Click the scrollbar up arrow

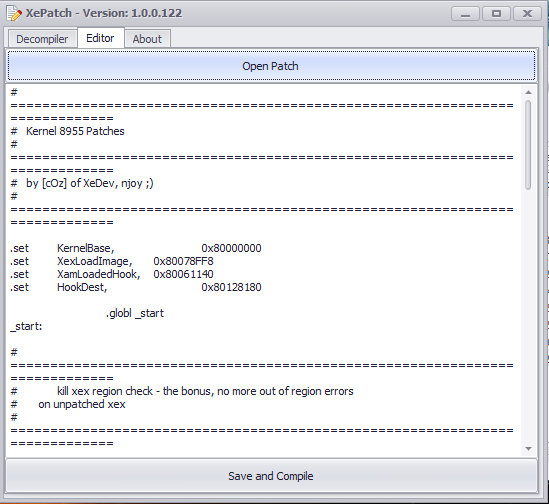coord(528,92)
